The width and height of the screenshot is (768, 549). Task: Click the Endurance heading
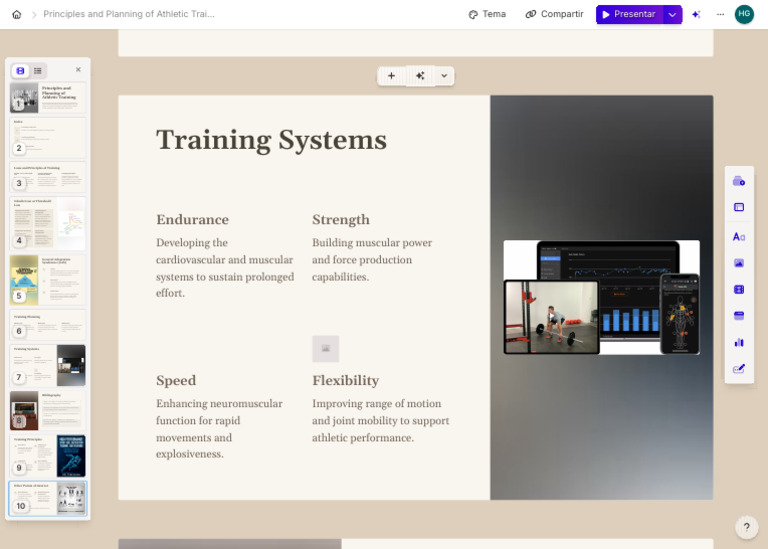tap(192, 219)
